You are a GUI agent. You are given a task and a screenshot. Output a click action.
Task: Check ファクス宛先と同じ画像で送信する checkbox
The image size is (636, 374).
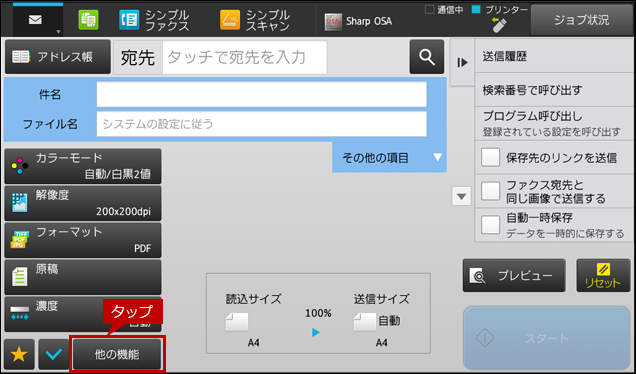[490, 191]
